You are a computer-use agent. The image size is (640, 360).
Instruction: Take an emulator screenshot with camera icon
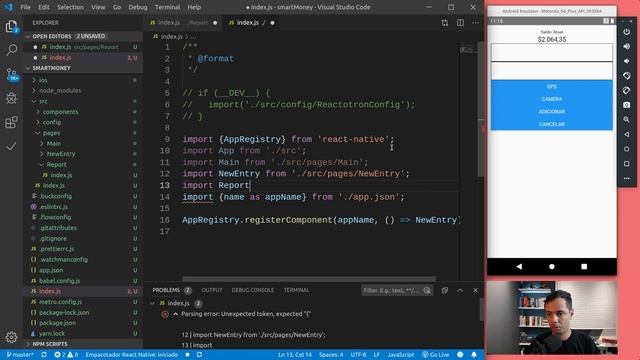[x=626, y=105]
